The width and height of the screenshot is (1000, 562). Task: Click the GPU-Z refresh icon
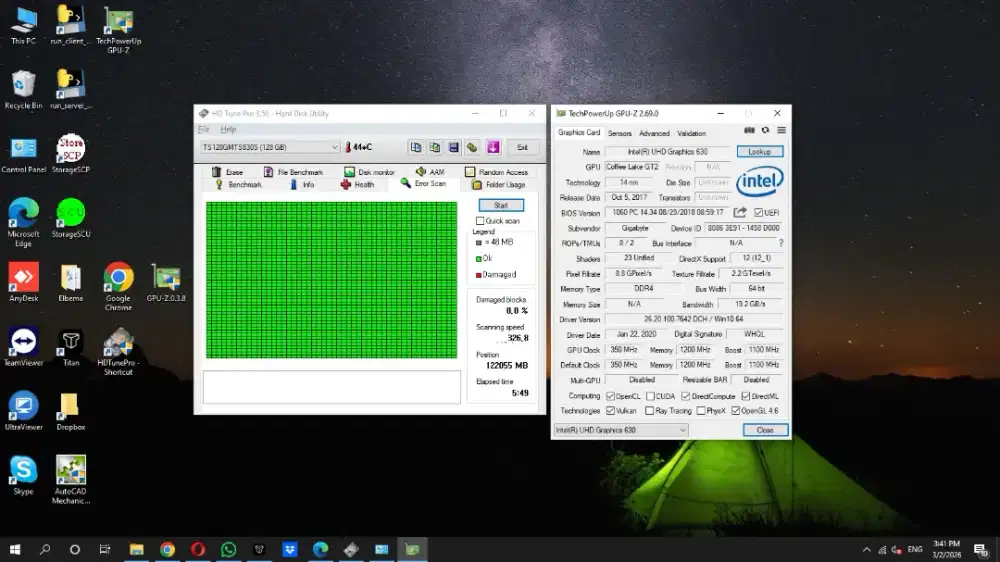tap(765, 131)
